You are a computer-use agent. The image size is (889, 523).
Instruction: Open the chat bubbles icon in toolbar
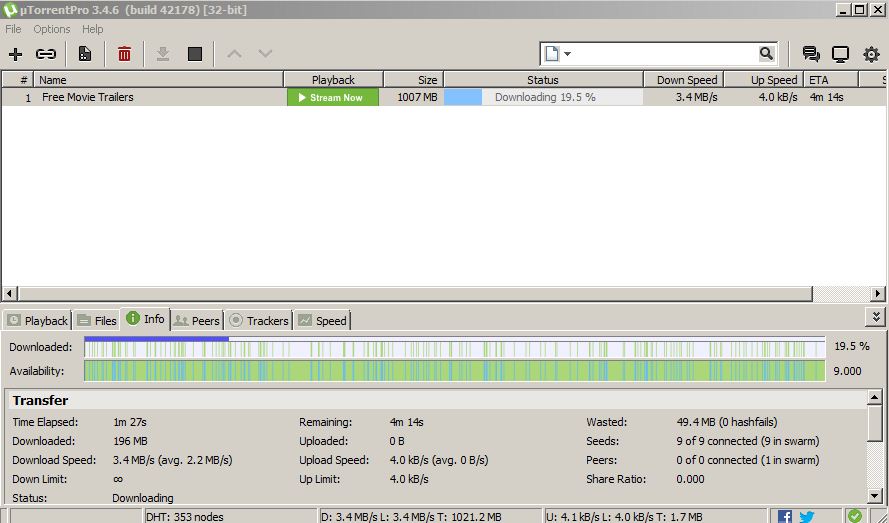[811, 54]
